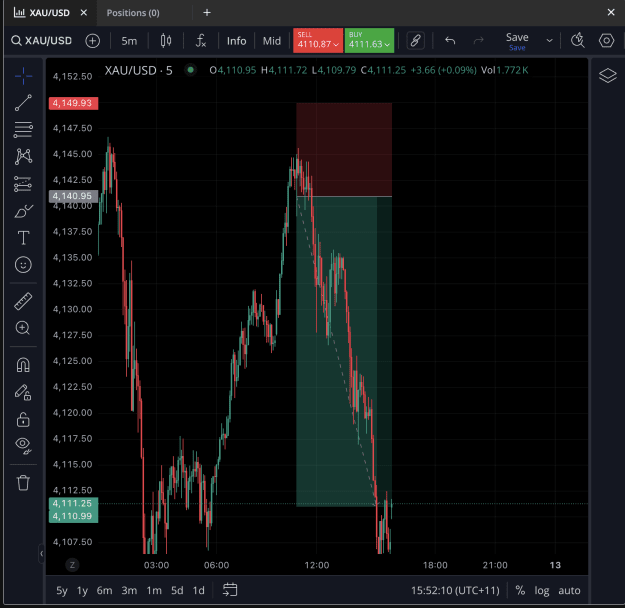Screen dimensions: 625x608
Task: Open the timezone 15:52:10 (UTC+11) menu
Action: click(455, 590)
